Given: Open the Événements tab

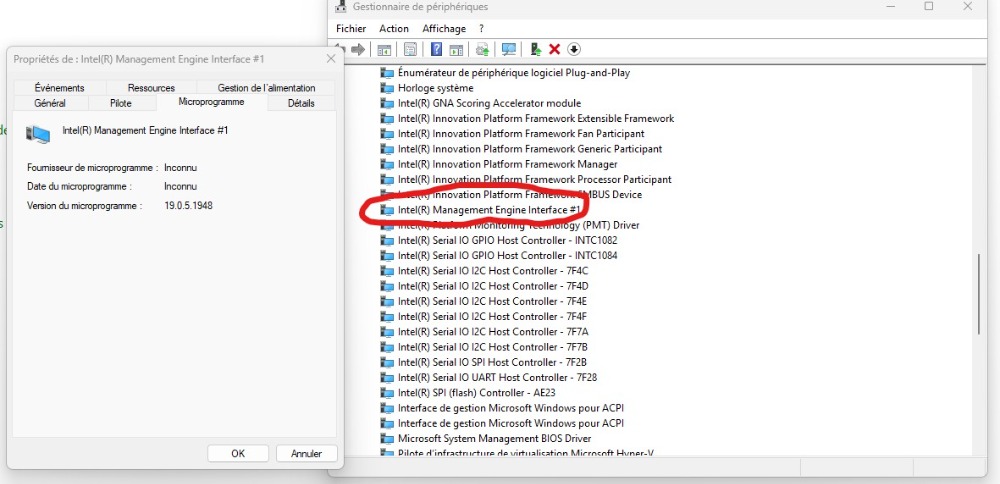Looking at the screenshot, I should click(x=59, y=88).
